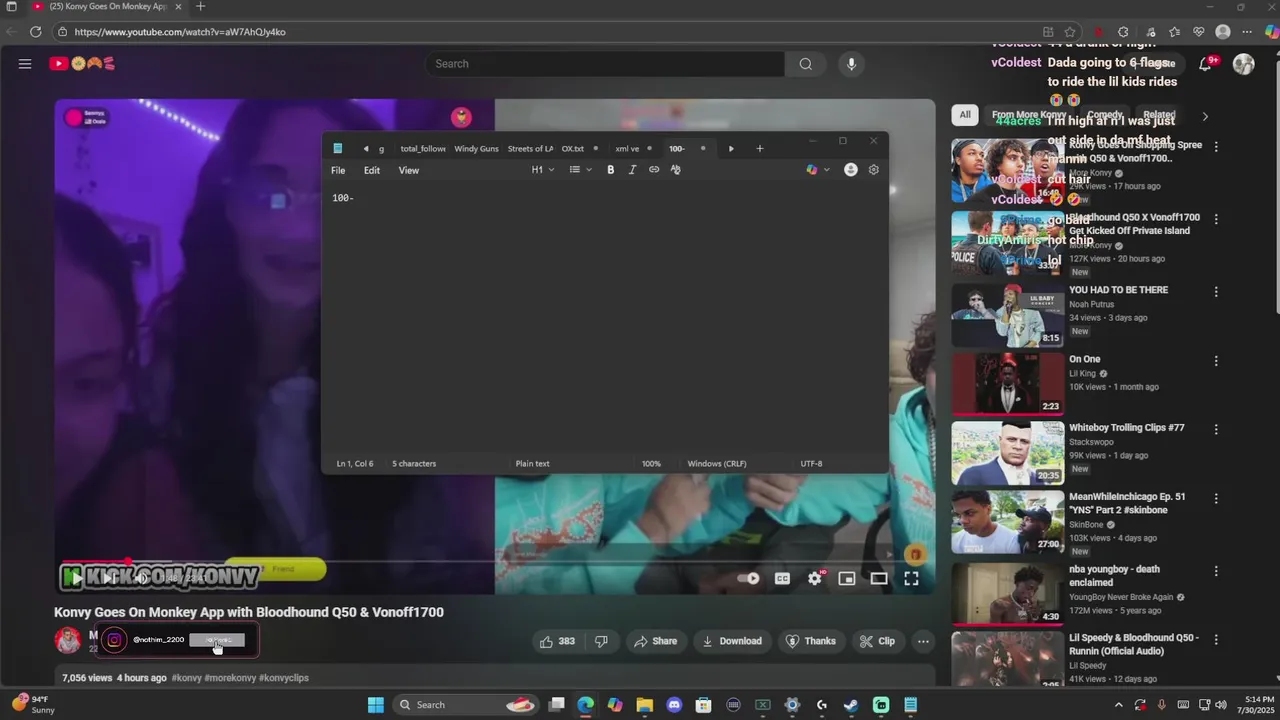
Task: Toggle autoplay switch in video player
Action: click(748, 578)
